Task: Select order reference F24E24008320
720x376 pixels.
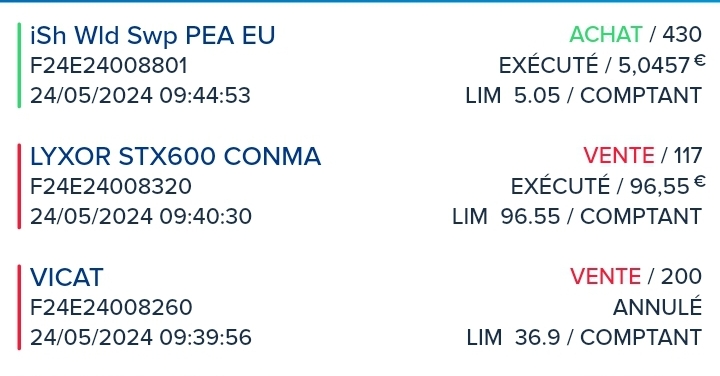Action: click(111, 186)
